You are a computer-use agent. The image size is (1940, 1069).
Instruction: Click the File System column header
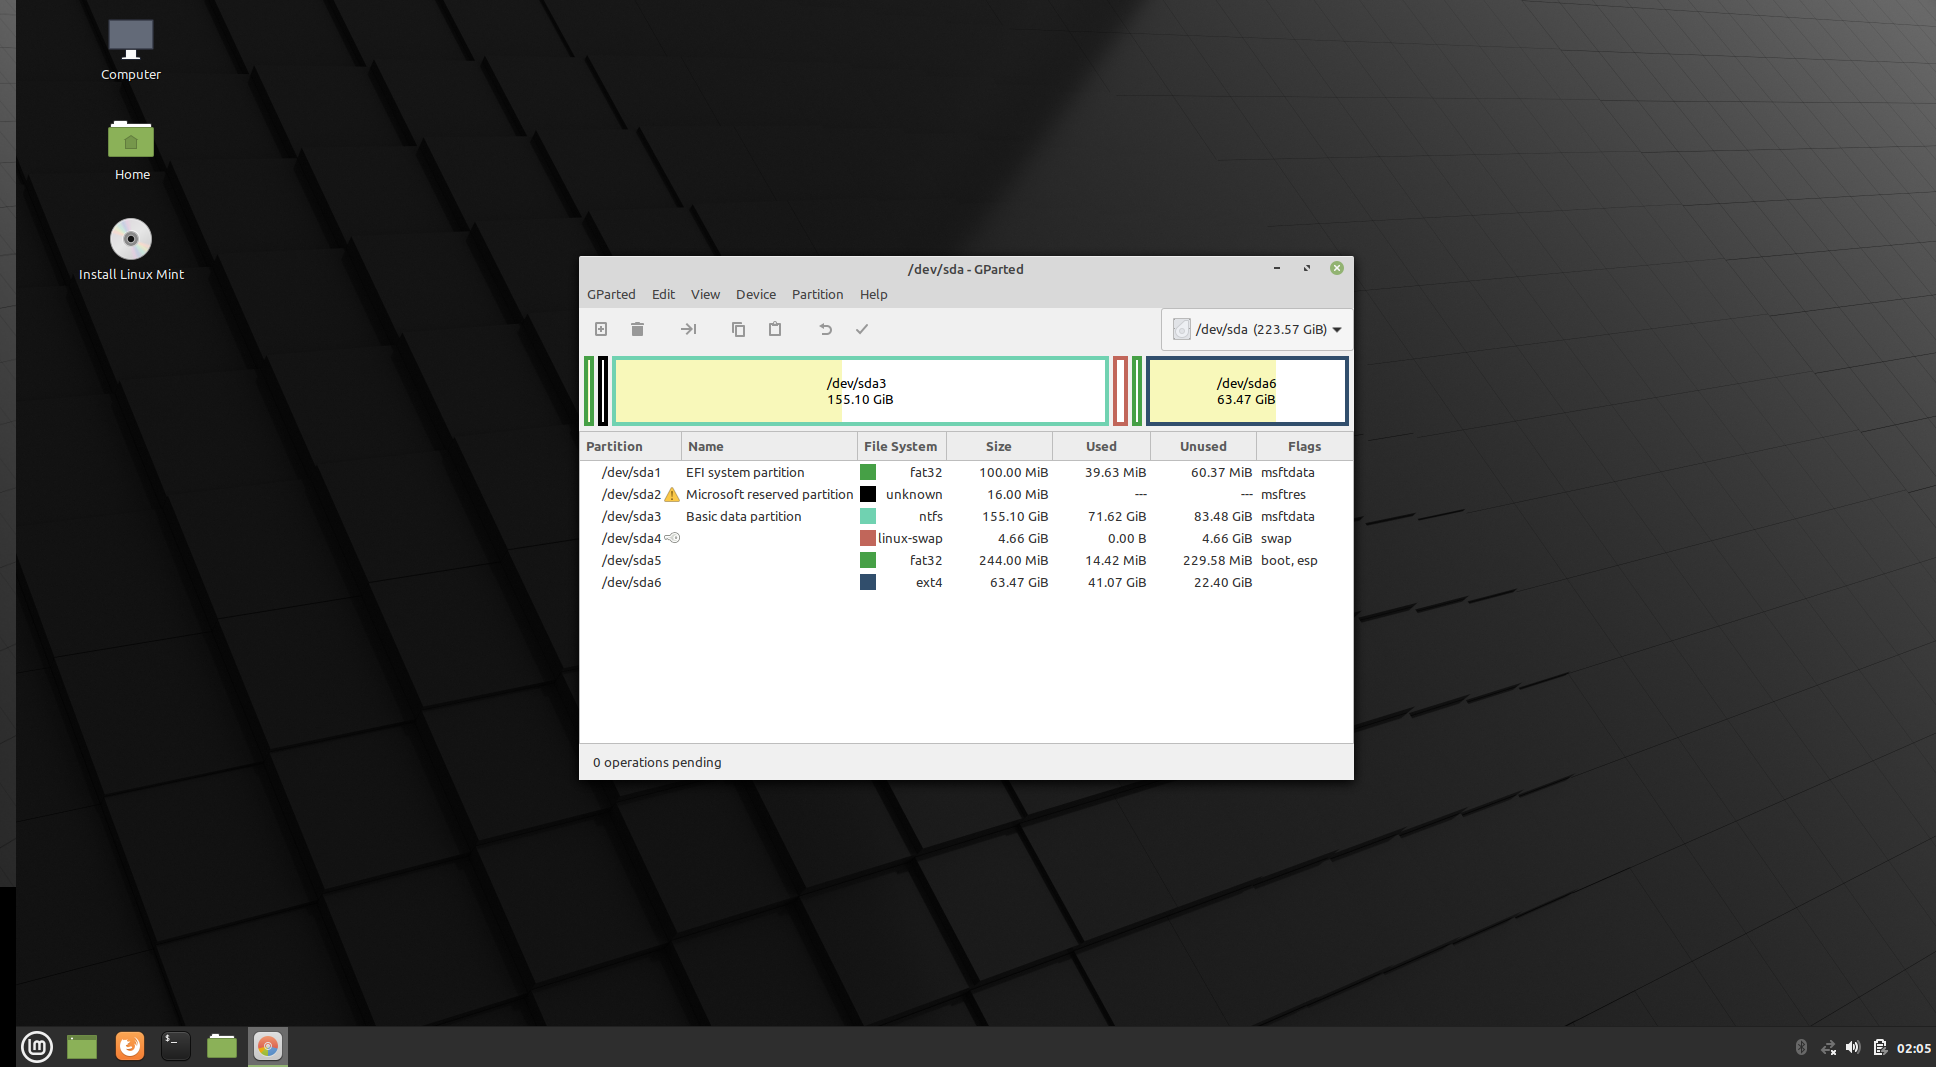tap(900, 446)
